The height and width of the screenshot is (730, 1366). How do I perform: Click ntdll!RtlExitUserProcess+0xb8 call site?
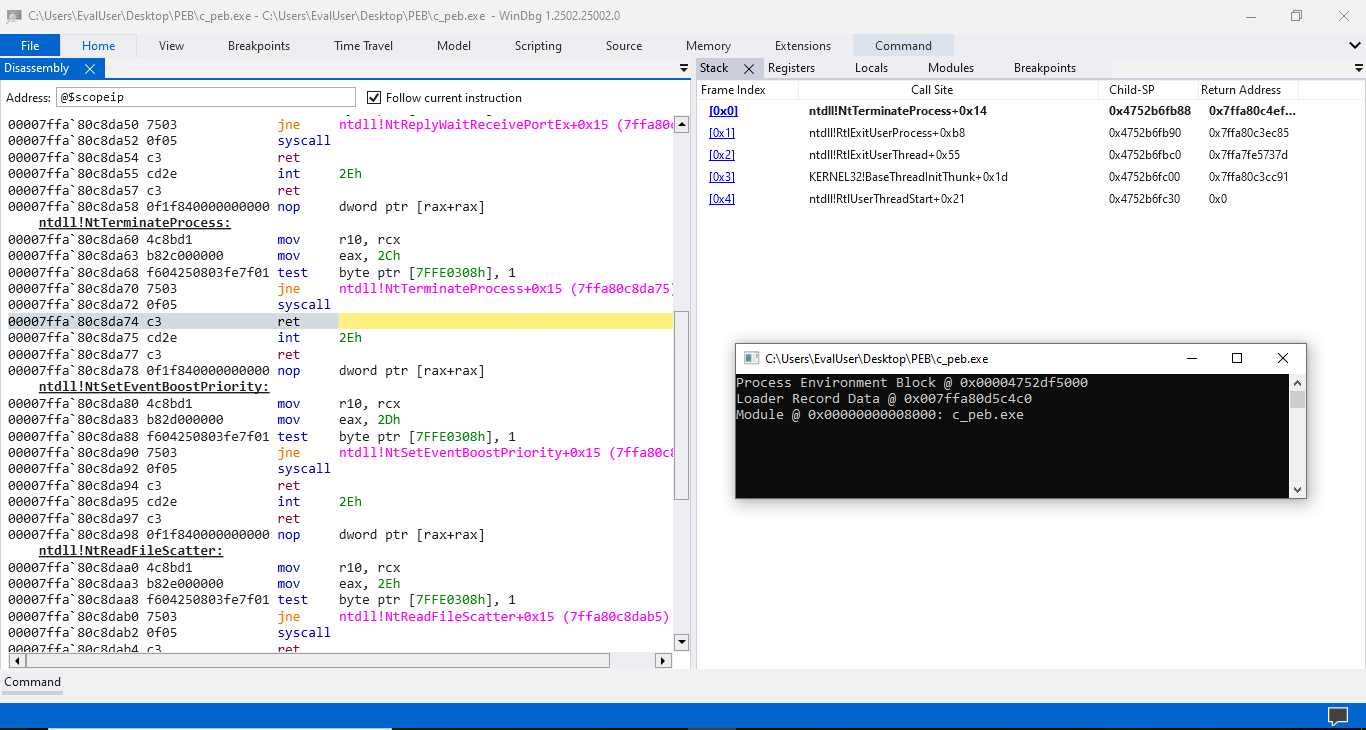tap(887, 133)
